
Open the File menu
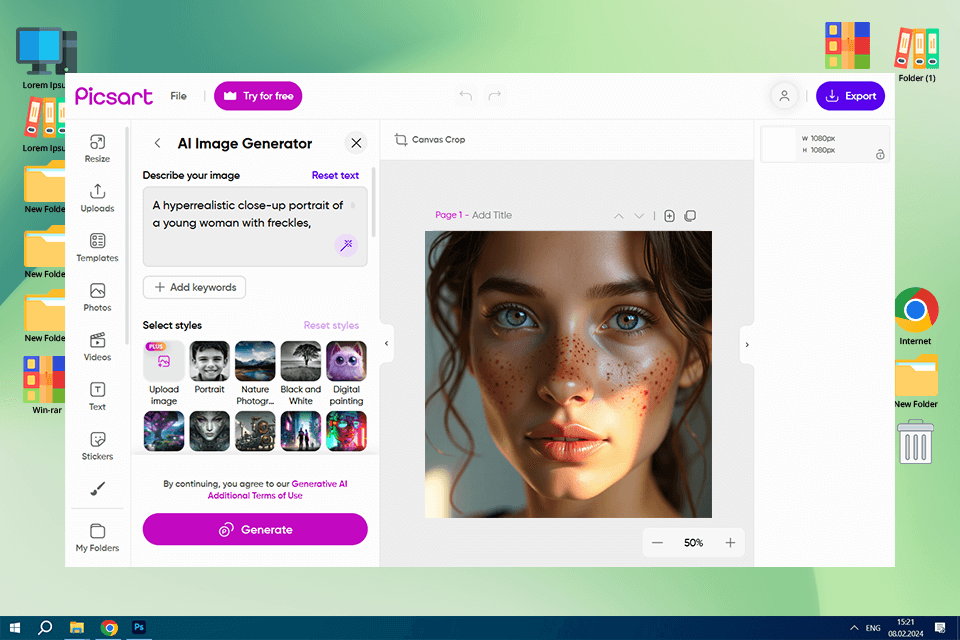tap(178, 96)
